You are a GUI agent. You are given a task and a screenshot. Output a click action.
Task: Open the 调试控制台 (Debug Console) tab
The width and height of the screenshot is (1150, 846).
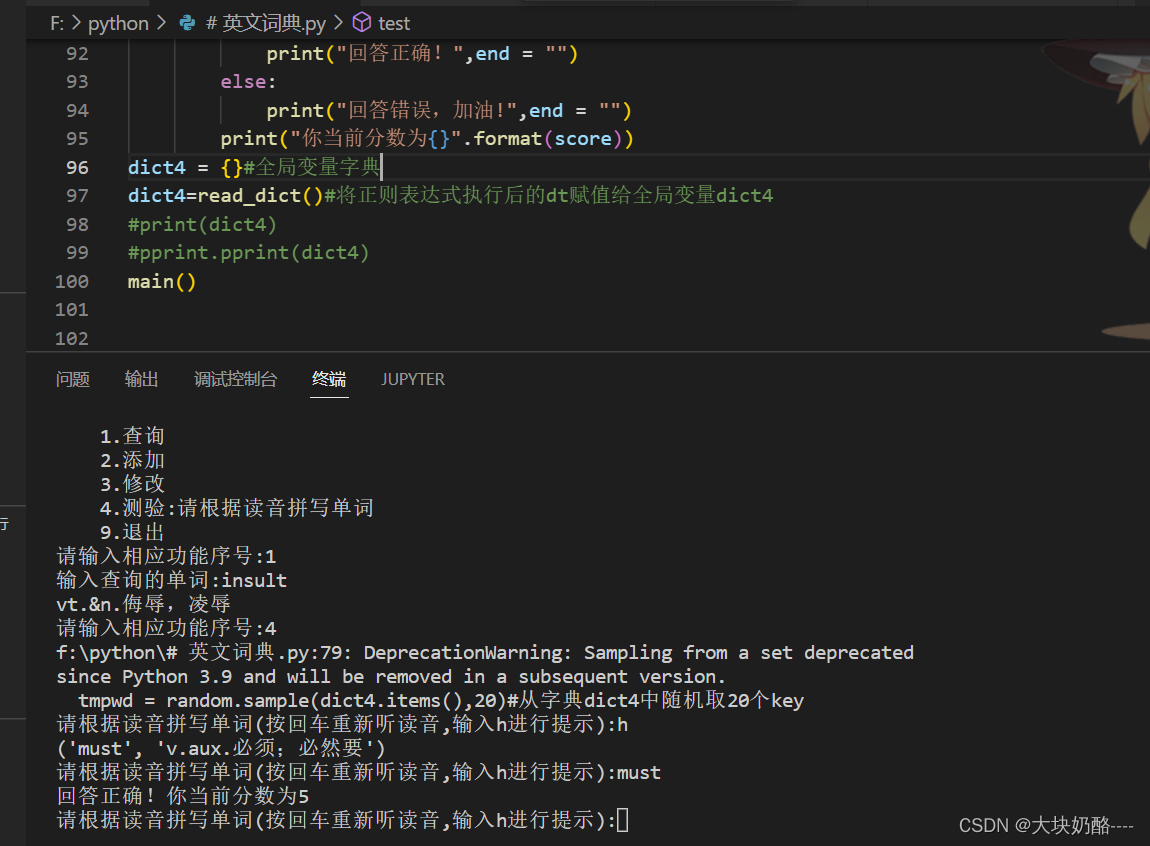pos(236,379)
